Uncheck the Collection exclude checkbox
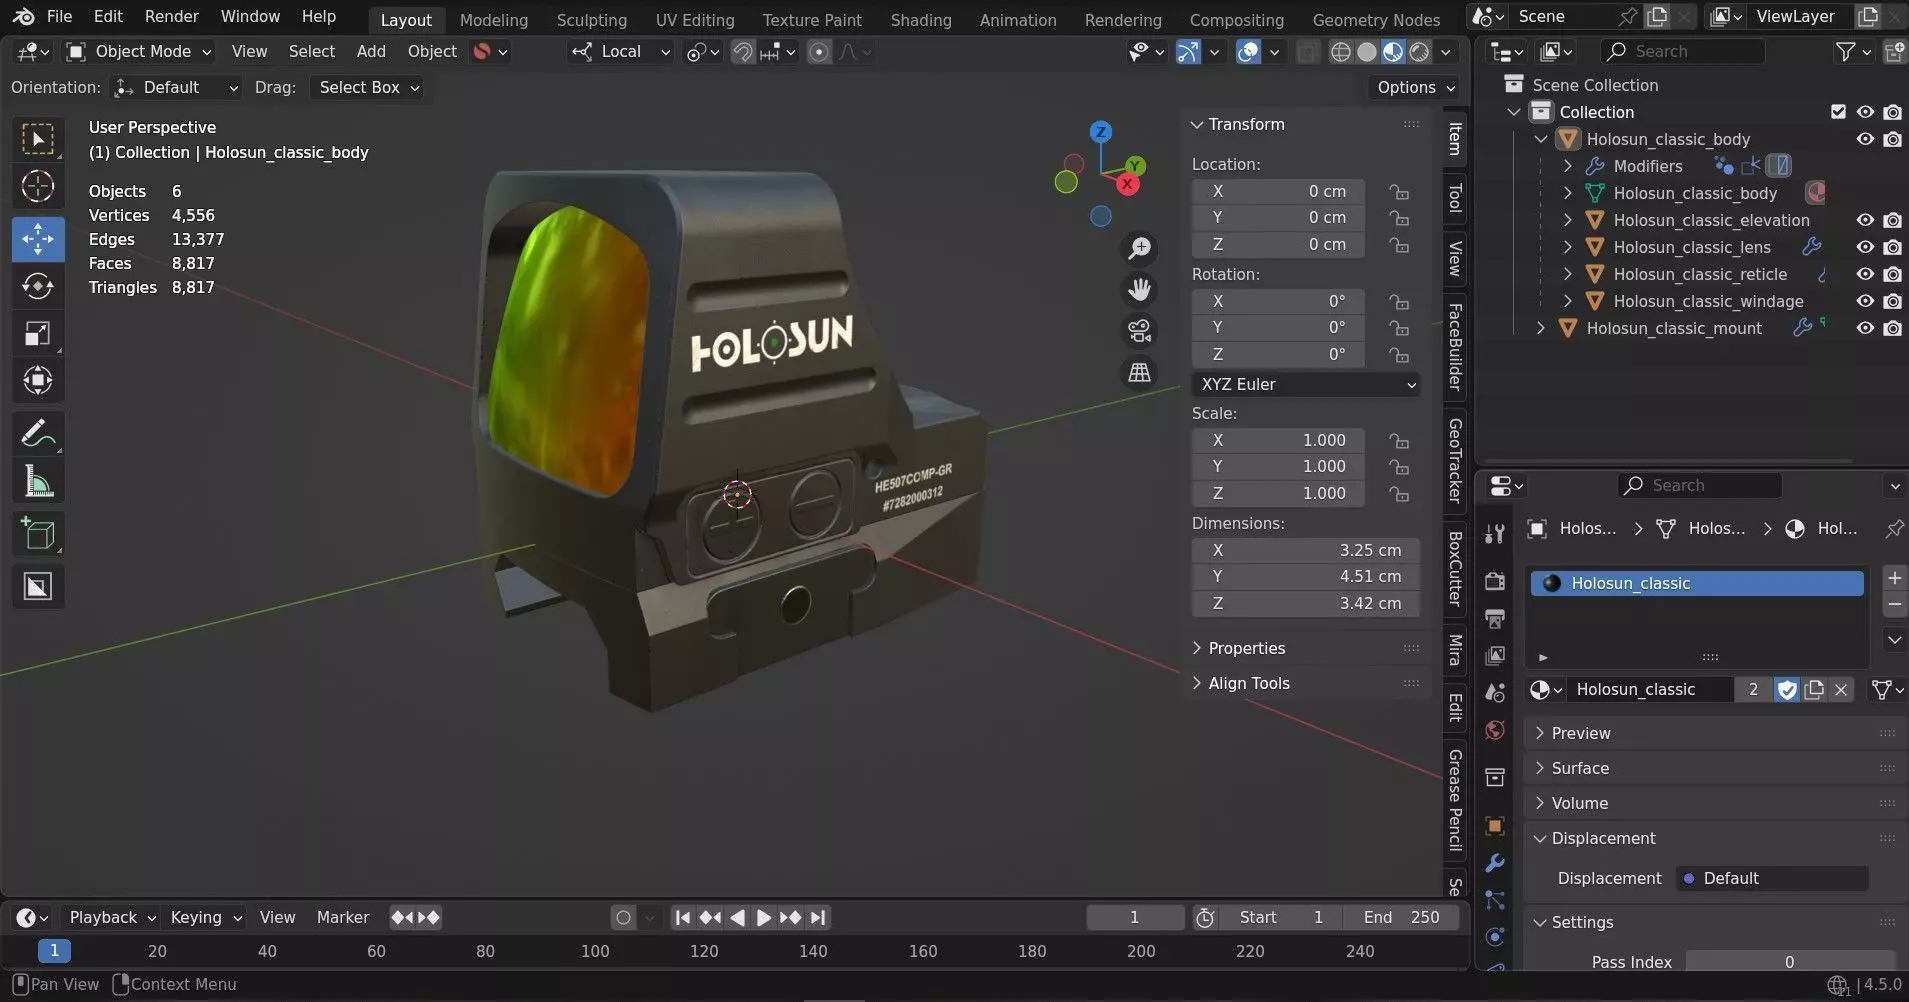This screenshot has height=1002, width=1909. [1838, 112]
